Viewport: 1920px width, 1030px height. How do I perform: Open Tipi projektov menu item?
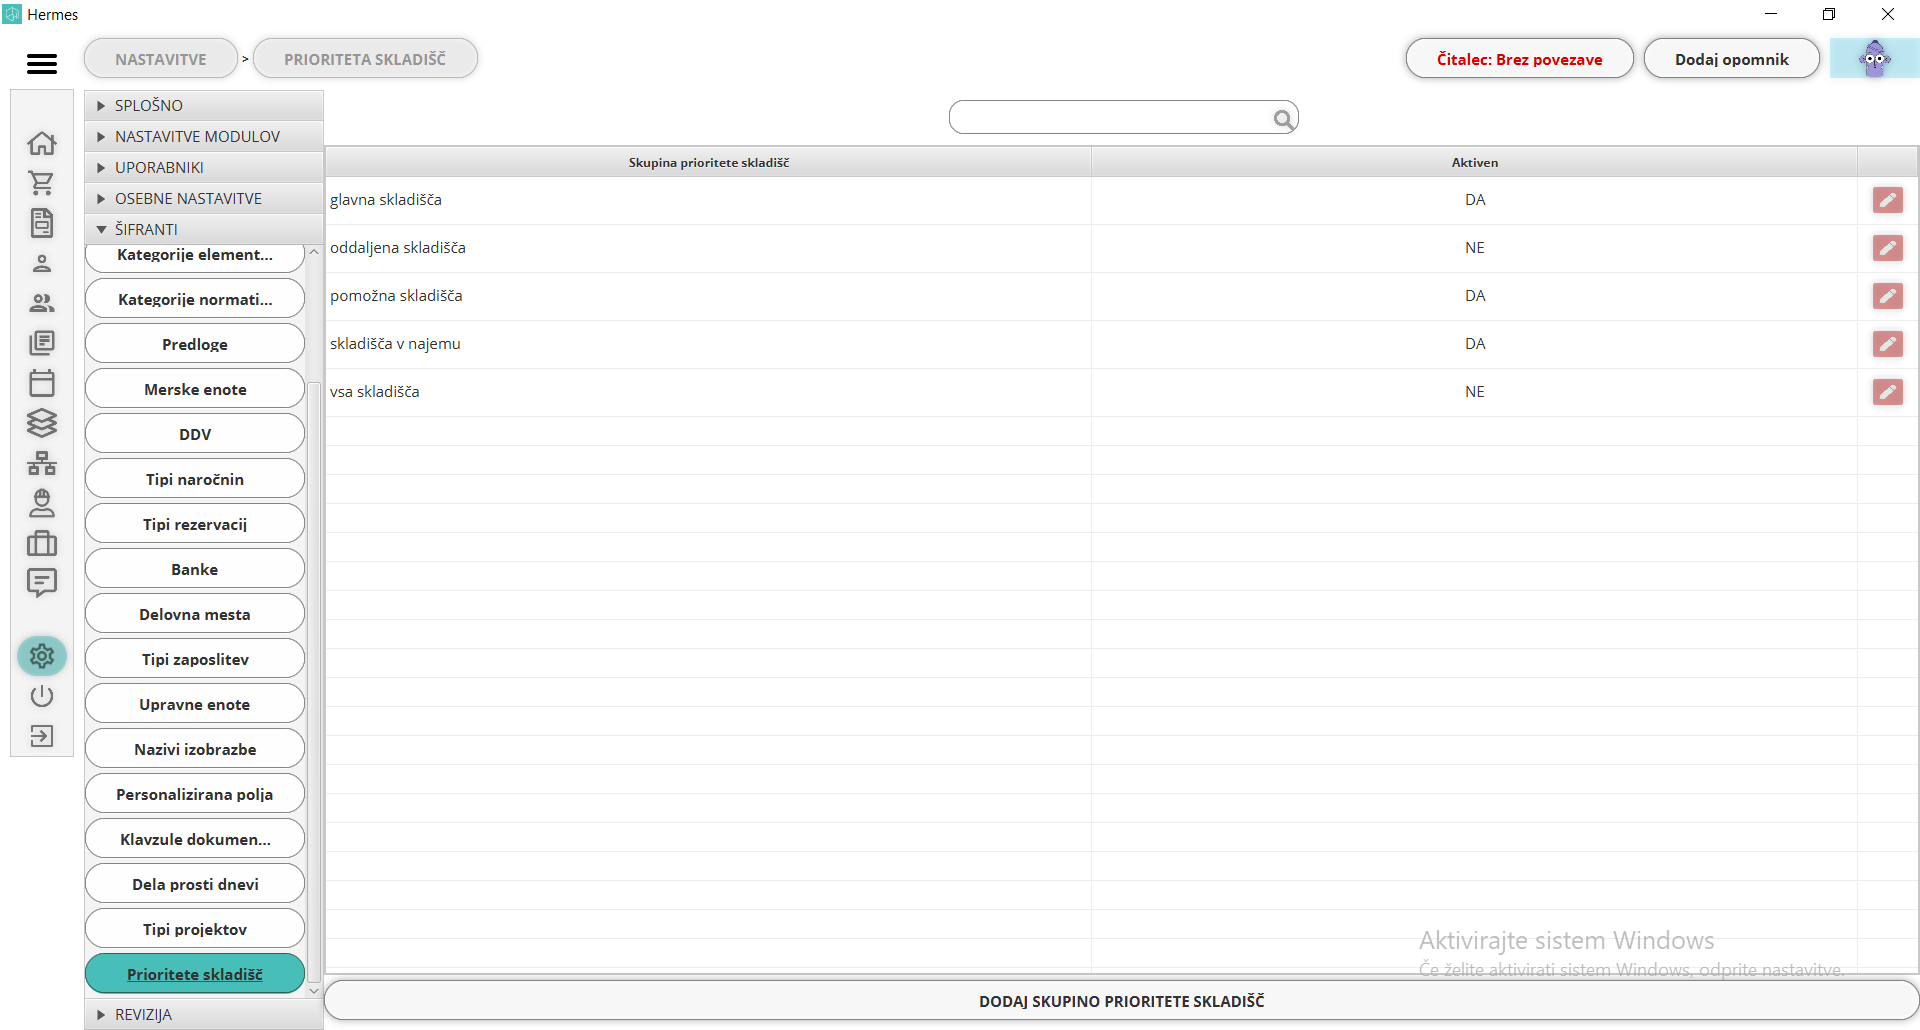(x=195, y=929)
